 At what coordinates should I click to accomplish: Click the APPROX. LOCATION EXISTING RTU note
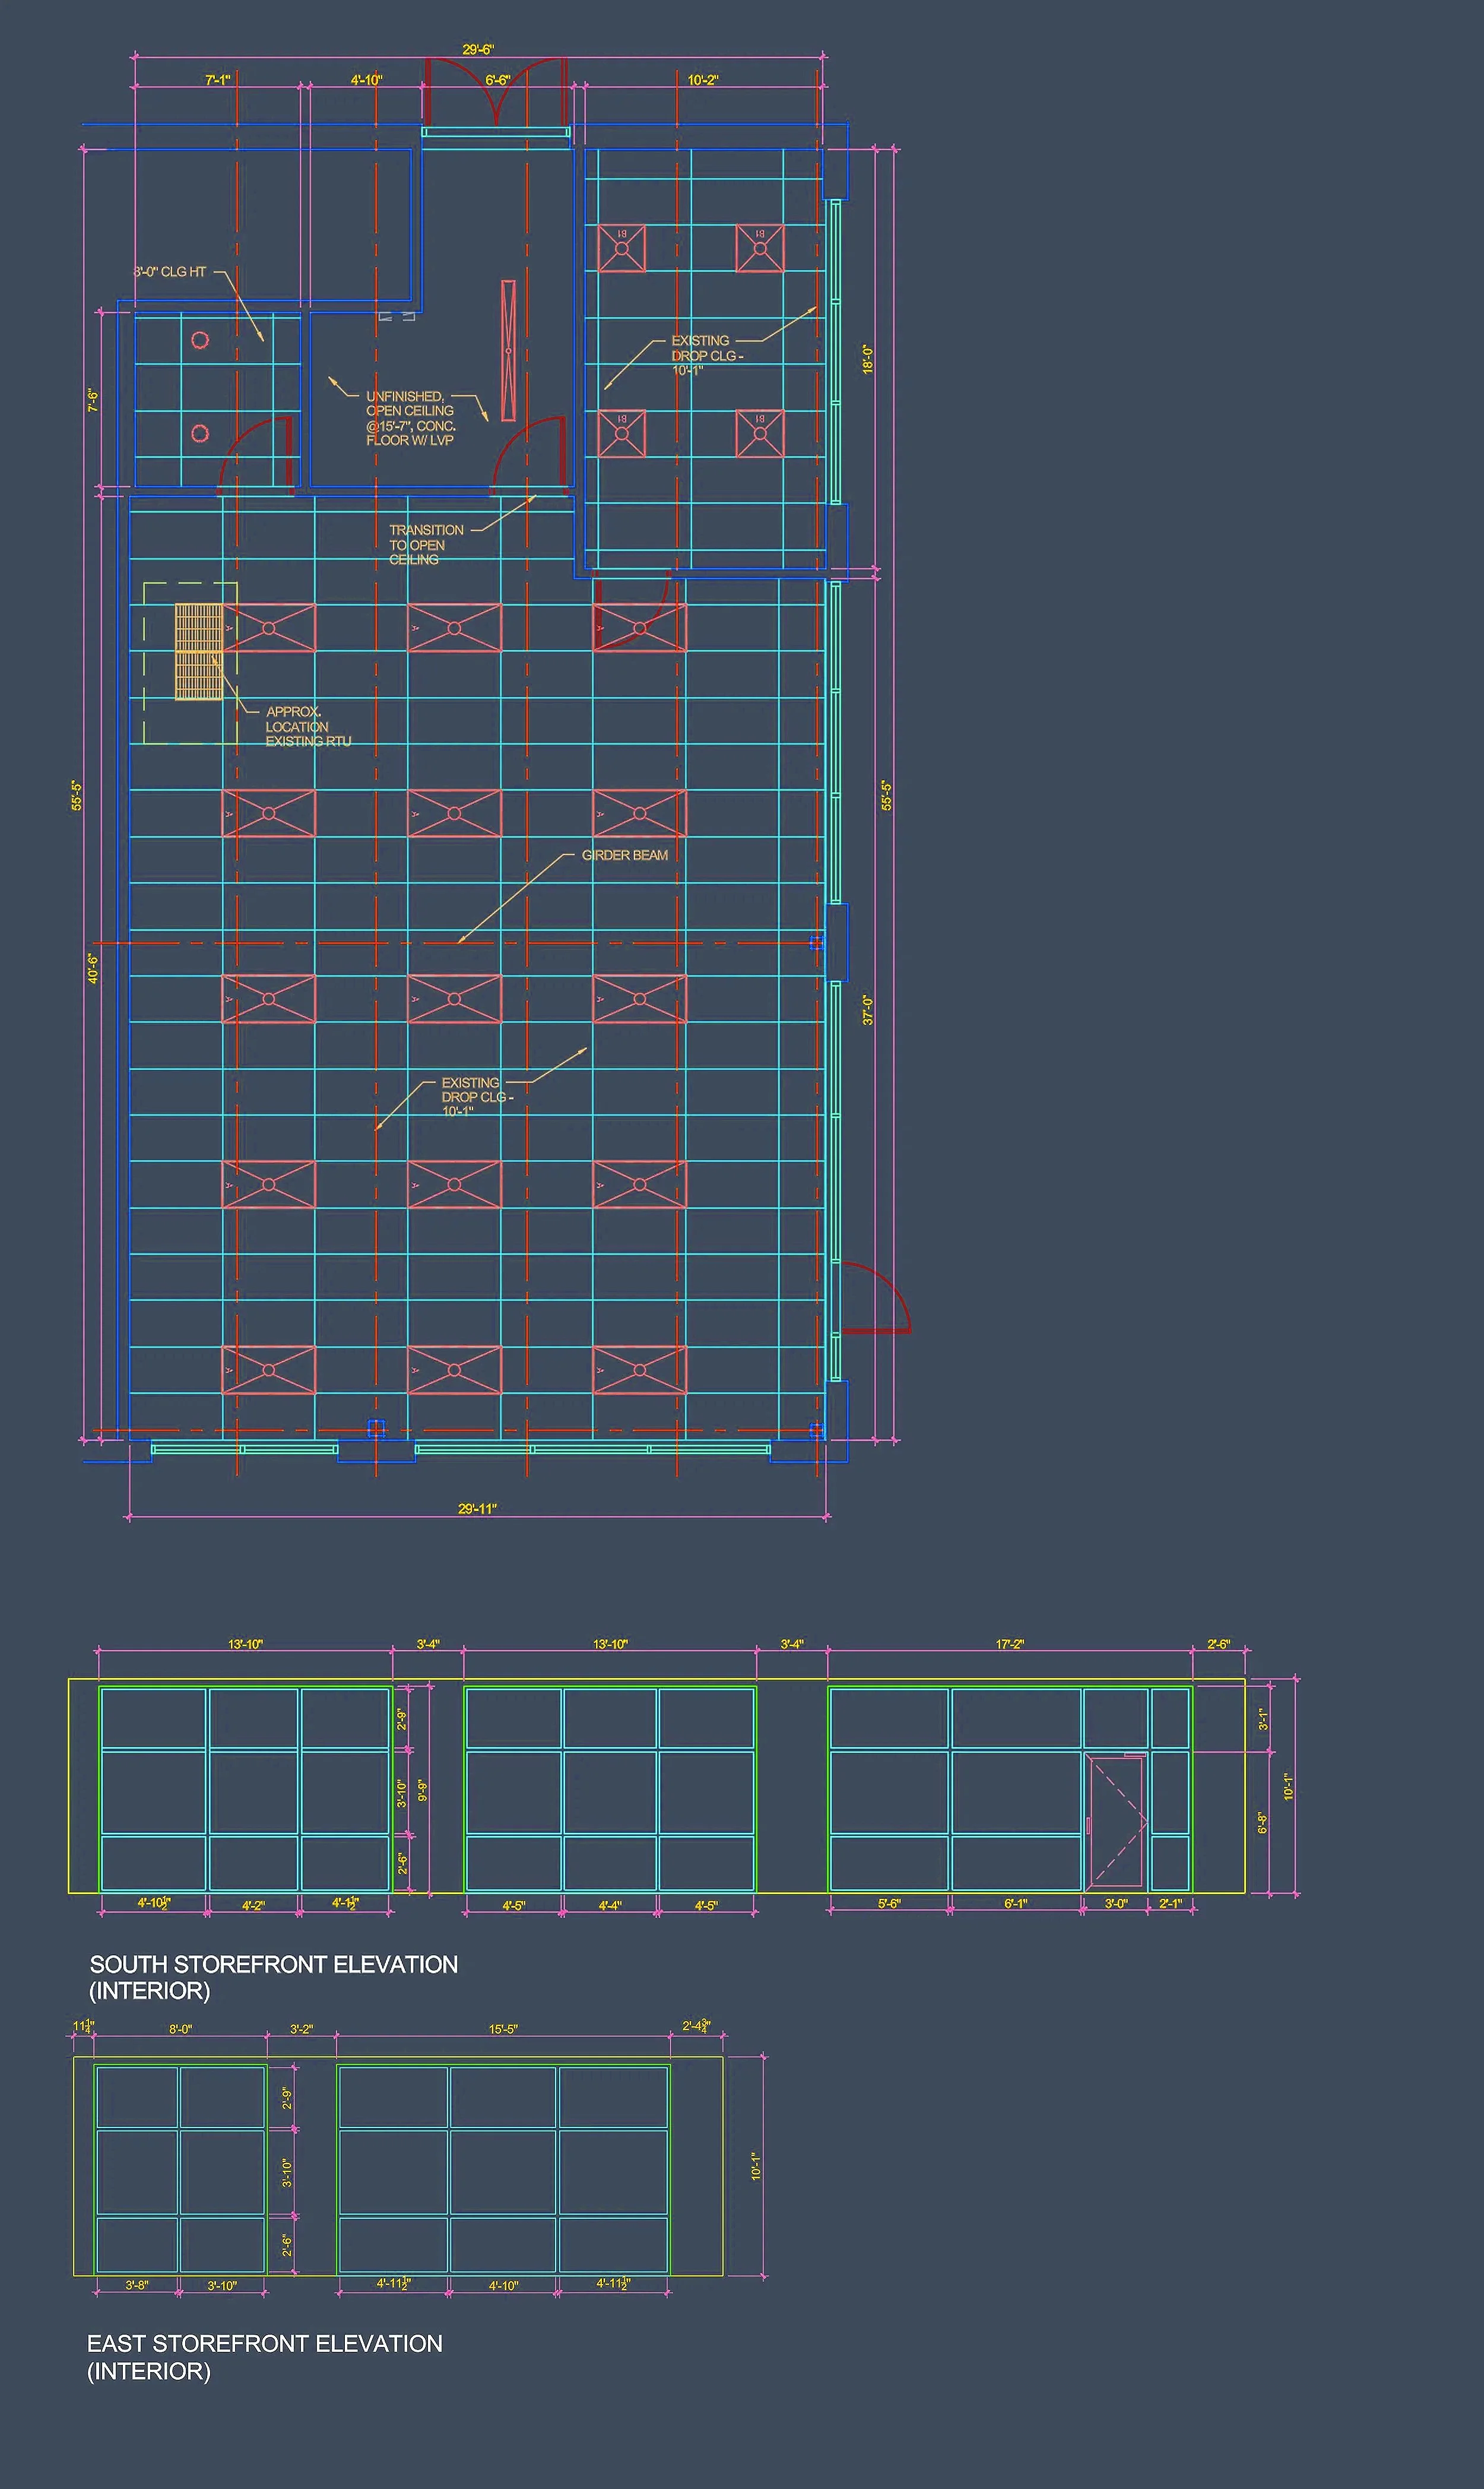click(x=307, y=727)
